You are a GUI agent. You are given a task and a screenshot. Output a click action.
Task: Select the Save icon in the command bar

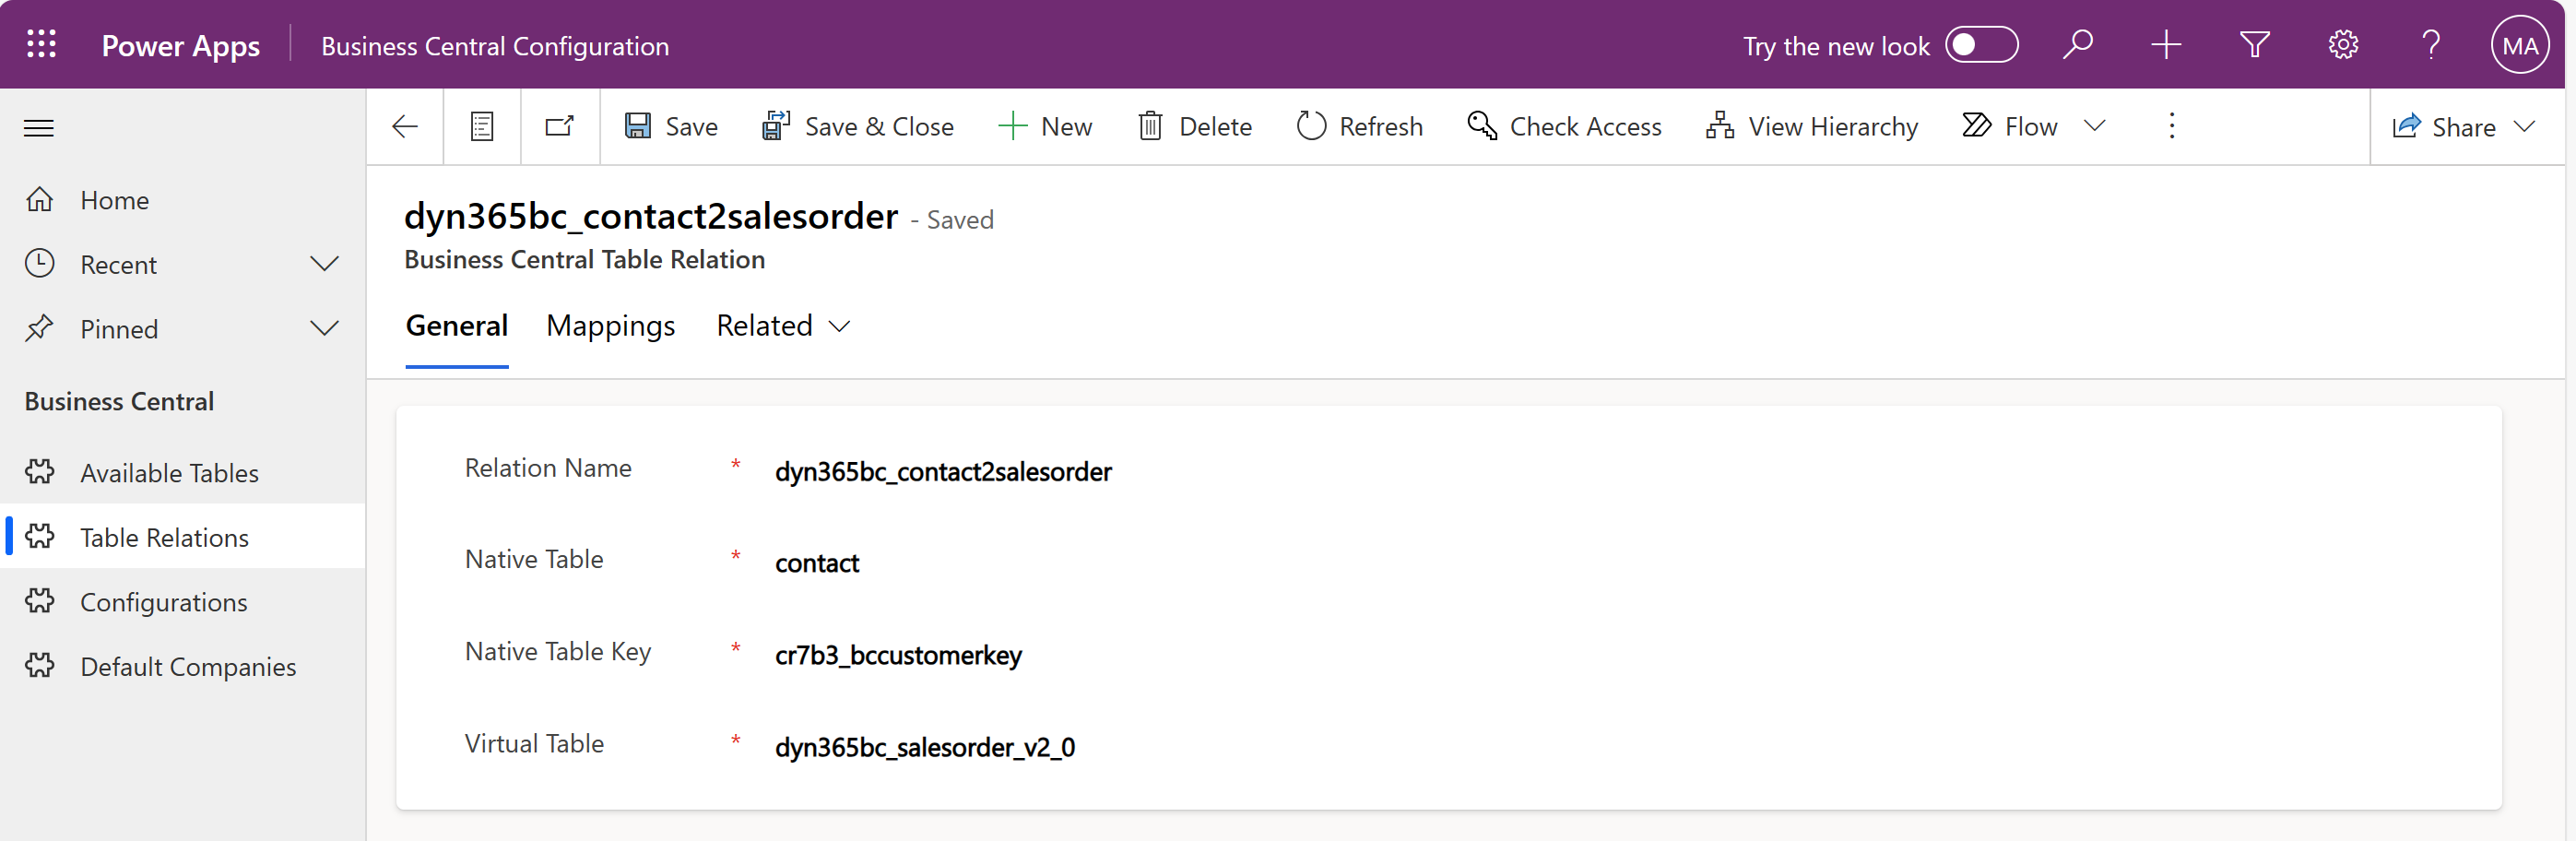tap(640, 126)
